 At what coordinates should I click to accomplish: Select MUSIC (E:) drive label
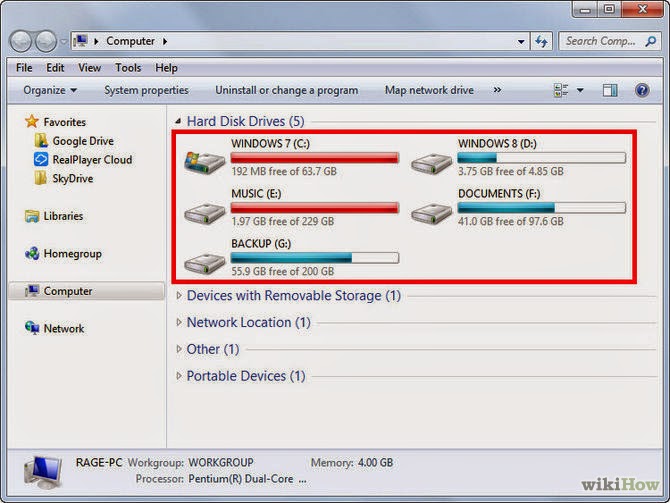(x=256, y=194)
